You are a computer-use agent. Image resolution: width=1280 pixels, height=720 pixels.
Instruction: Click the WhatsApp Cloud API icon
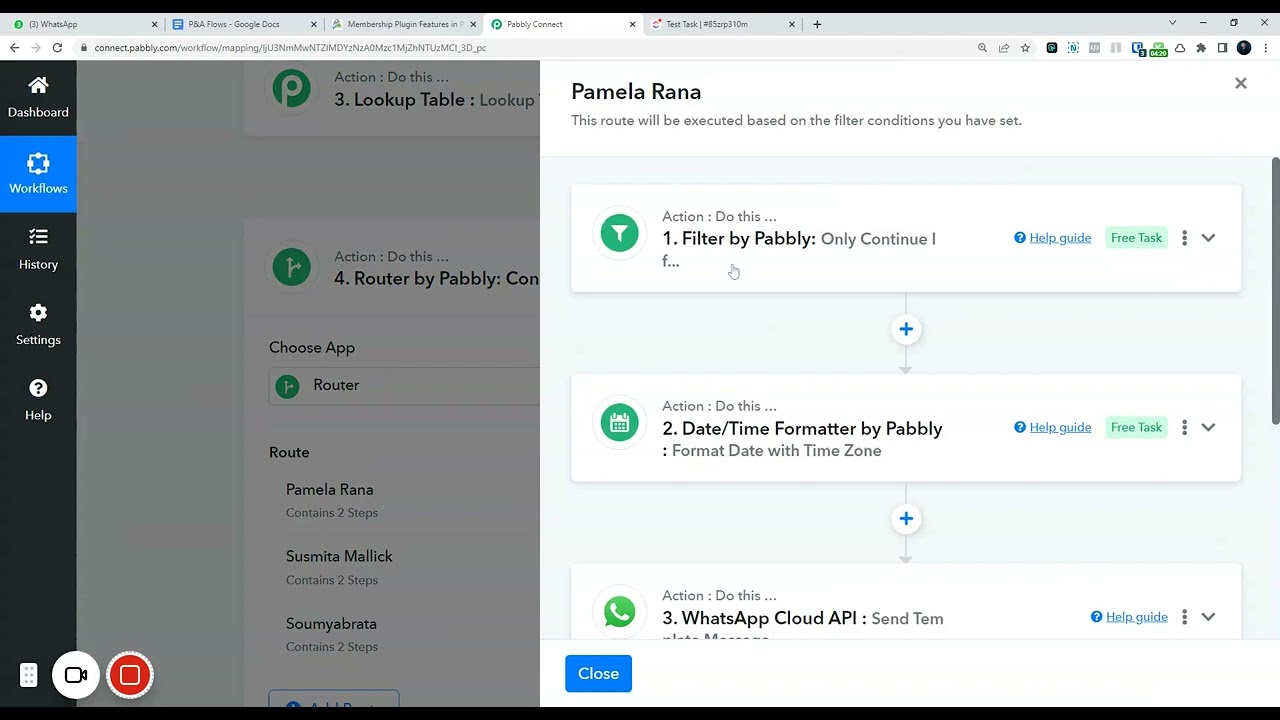tap(619, 612)
